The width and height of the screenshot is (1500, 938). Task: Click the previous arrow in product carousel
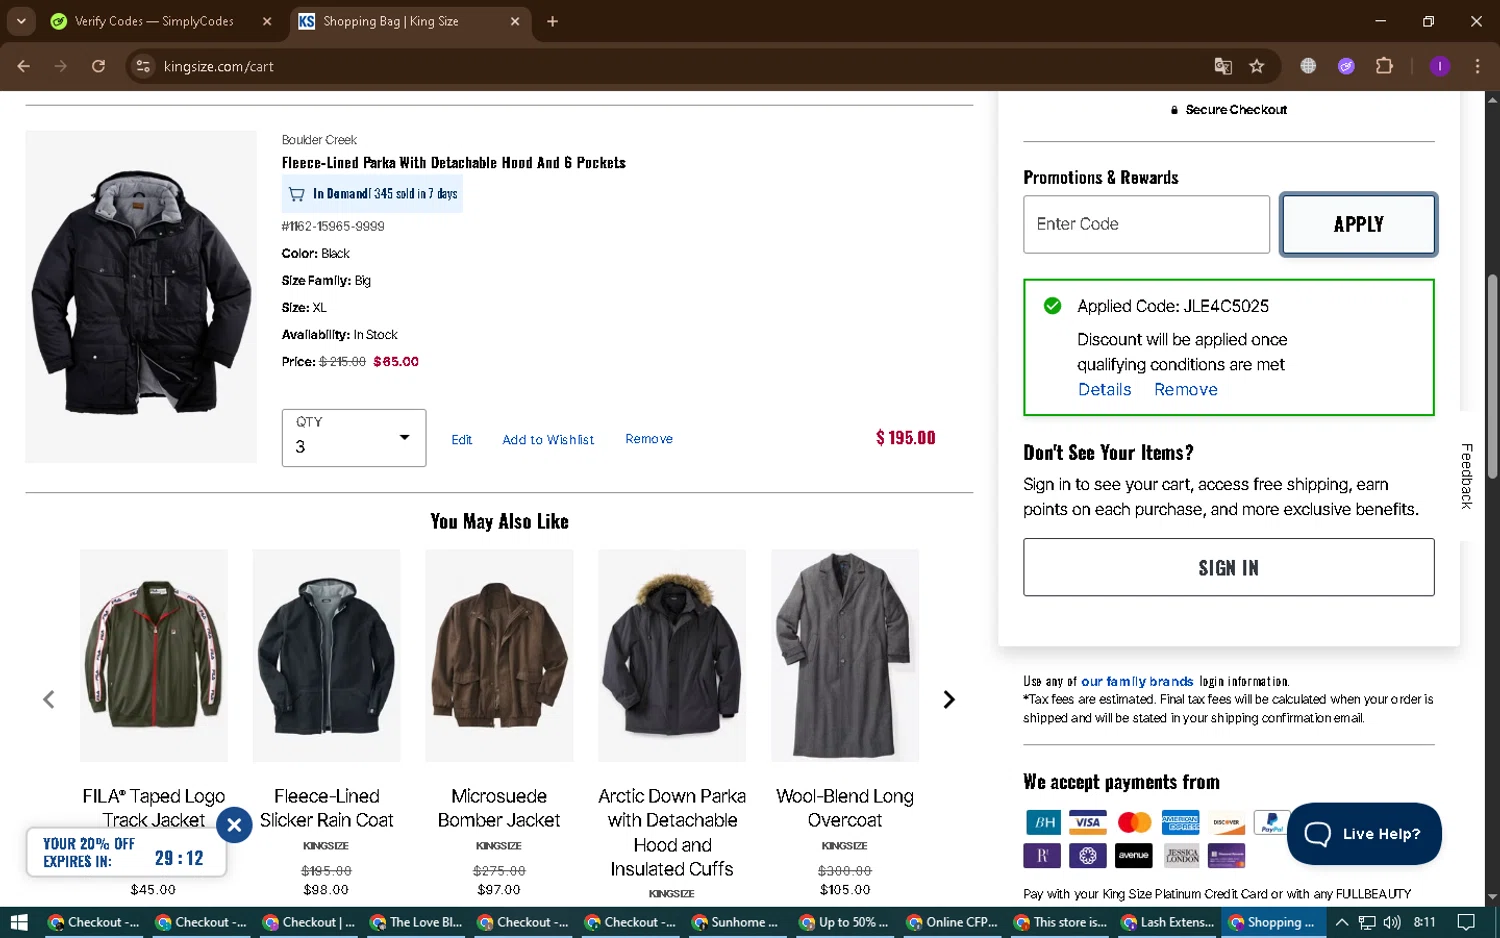[x=49, y=700]
